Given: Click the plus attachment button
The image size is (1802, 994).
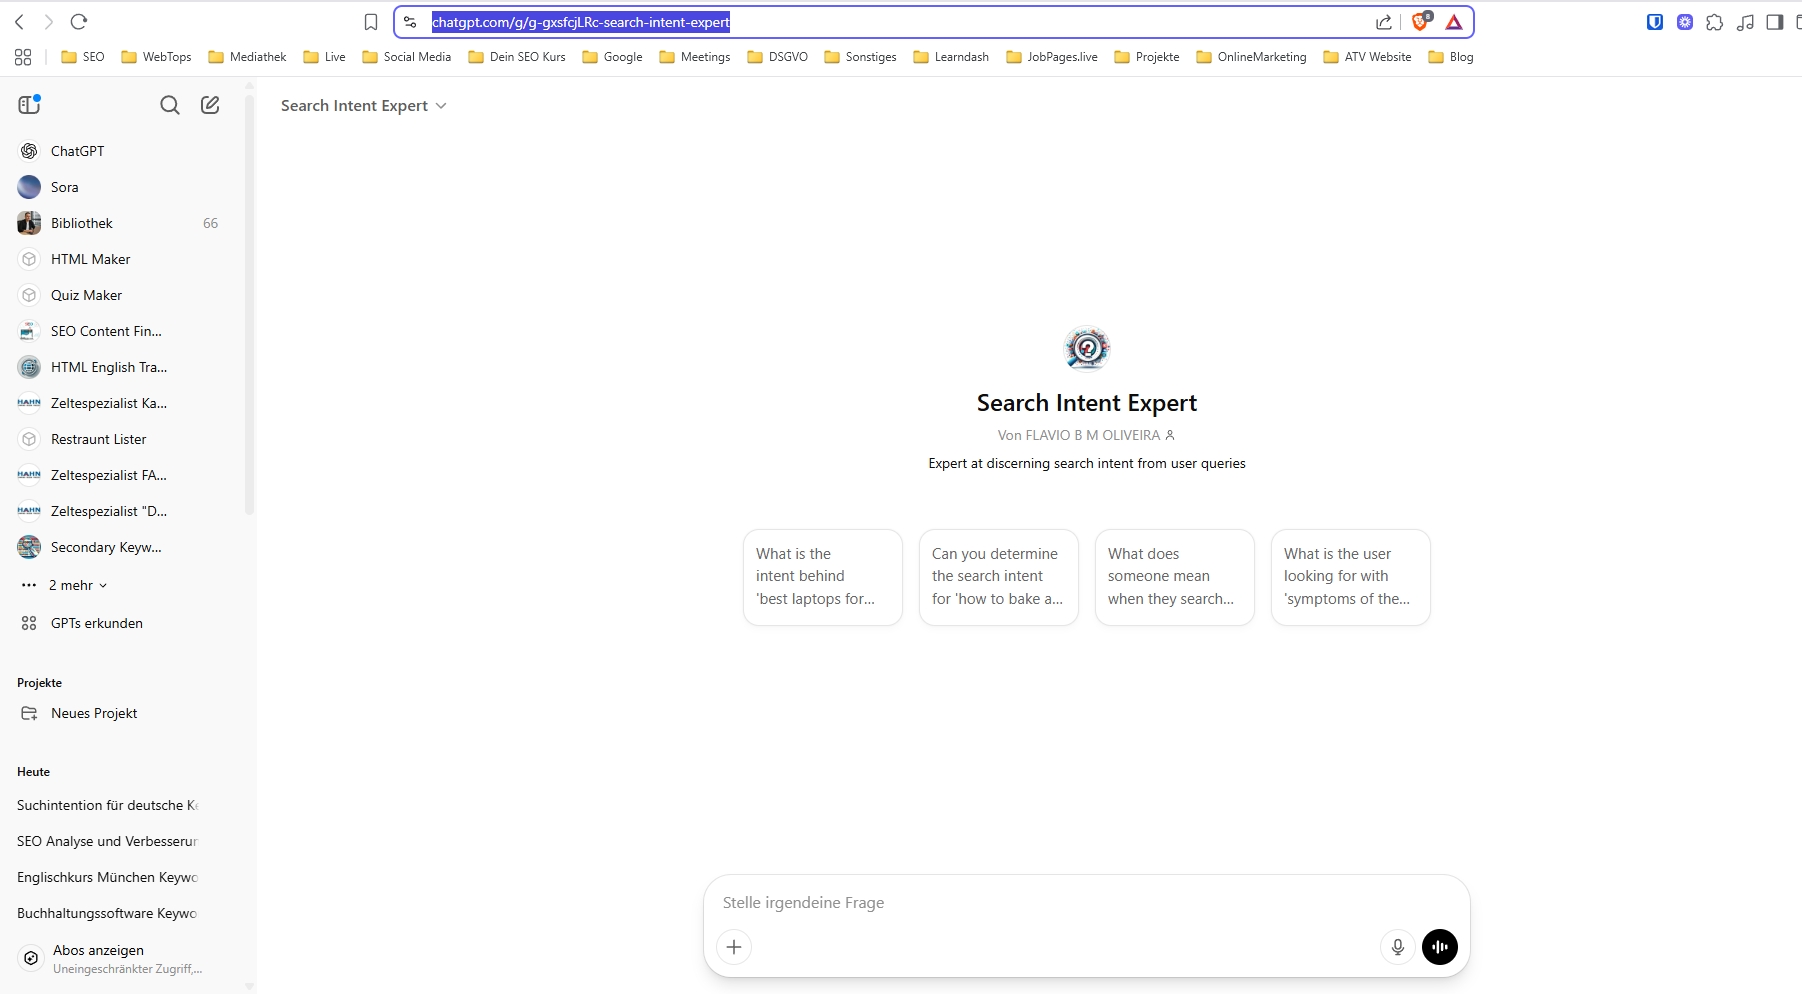Looking at the screenshot, I should (734, 947).
